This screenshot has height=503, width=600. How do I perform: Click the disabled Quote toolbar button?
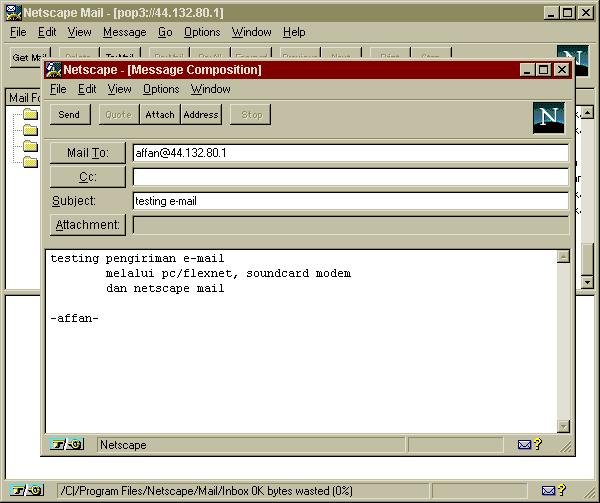pyautogui.click(x=119, y=114)
